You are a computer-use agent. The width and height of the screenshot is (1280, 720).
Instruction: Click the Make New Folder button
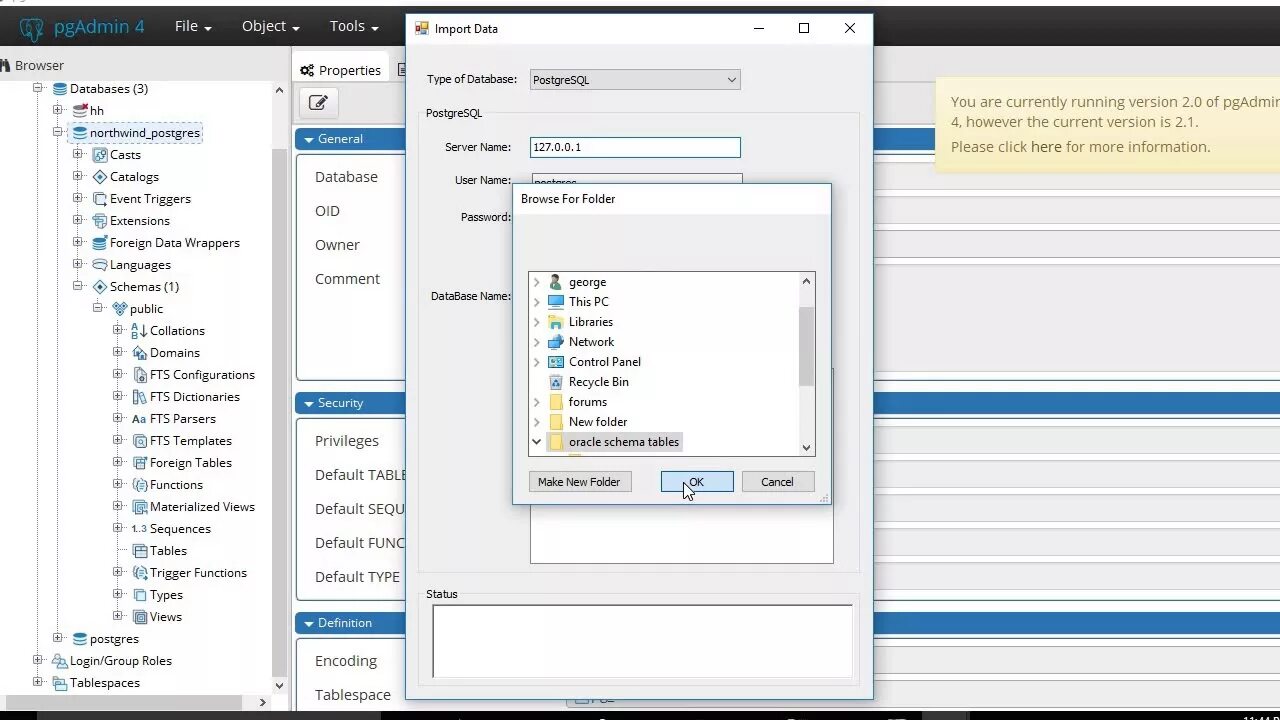tap(579, 482)
